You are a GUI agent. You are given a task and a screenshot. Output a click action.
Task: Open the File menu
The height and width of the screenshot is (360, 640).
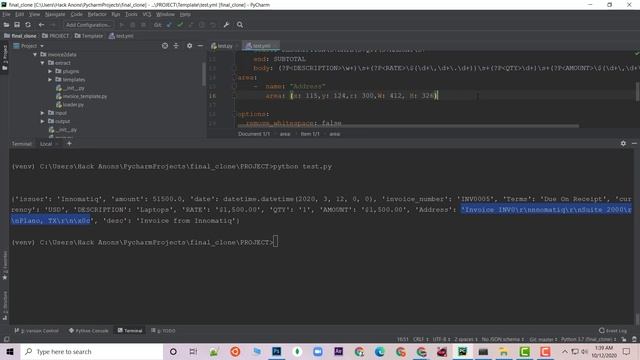point(6,14)
